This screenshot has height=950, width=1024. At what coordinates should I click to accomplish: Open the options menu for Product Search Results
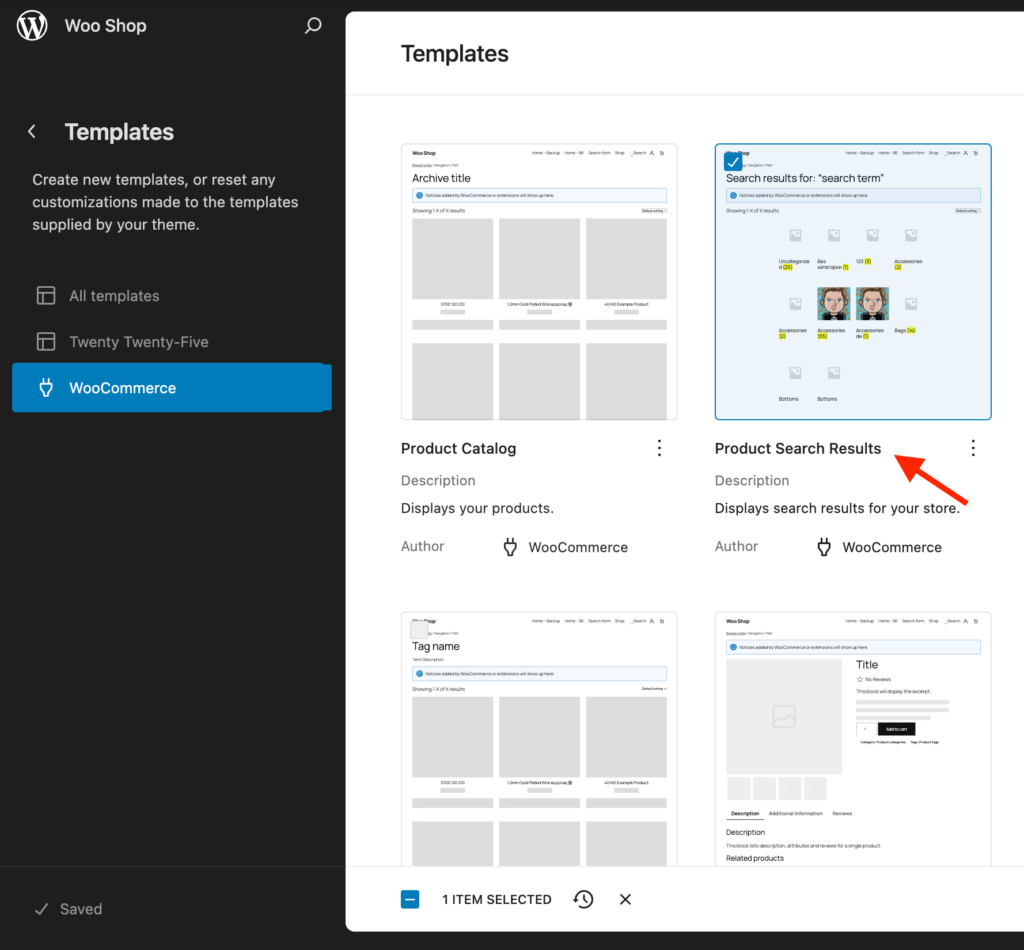pyautogui.click(x=973, y=448)
